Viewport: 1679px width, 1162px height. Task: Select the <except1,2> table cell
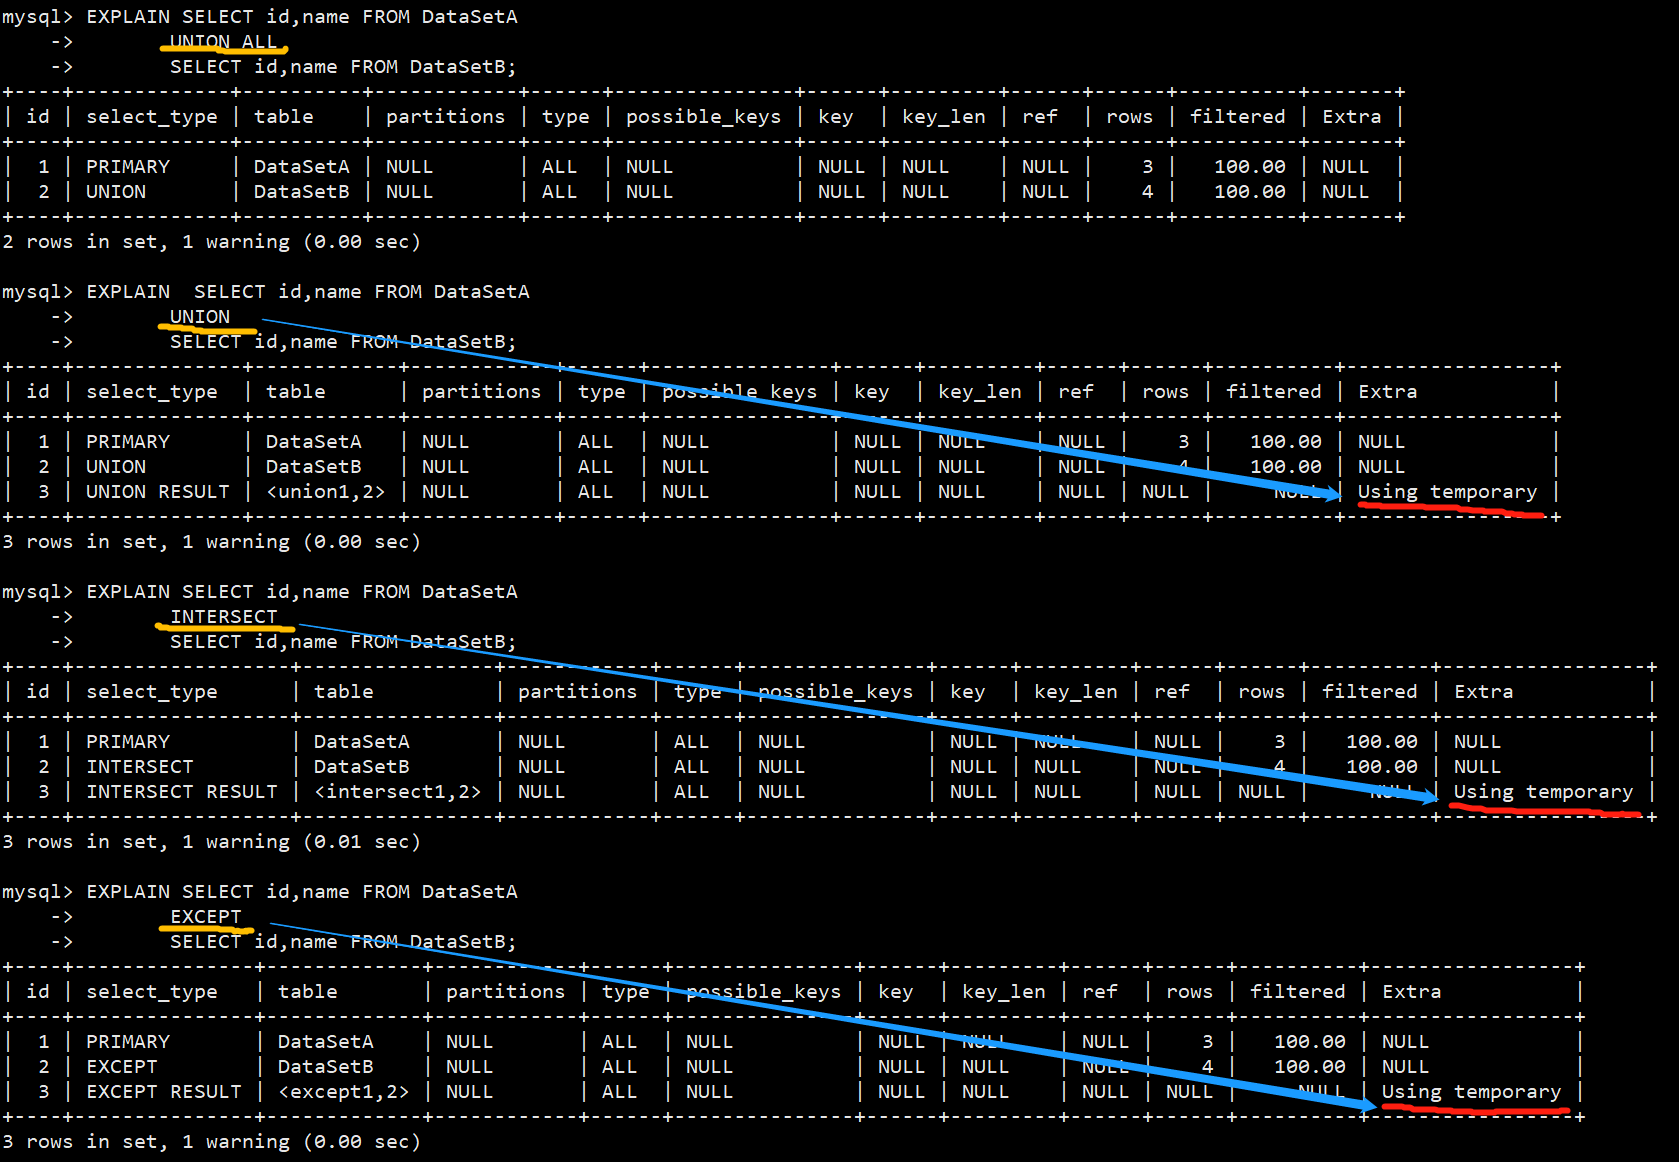pos(343,1092)
